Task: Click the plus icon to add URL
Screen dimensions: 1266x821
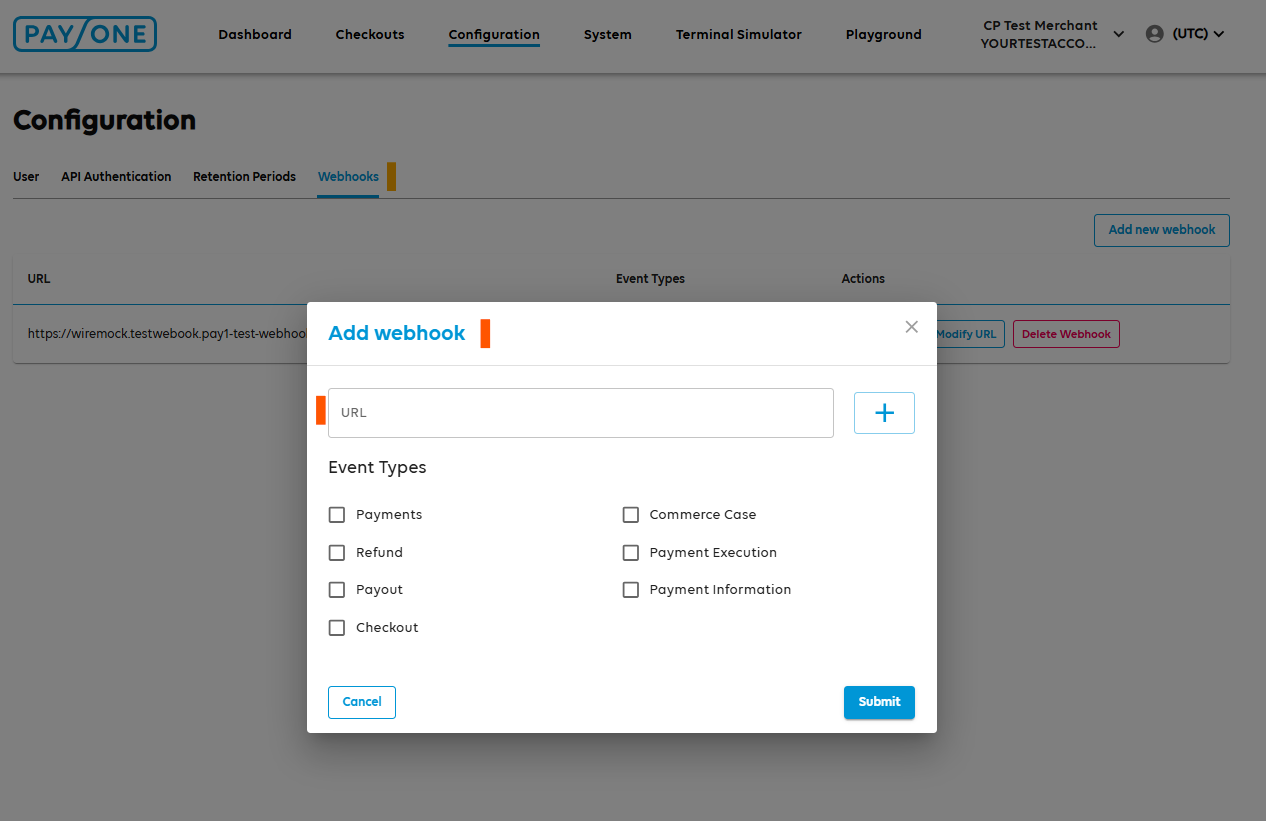Action: click(x=884, y=413)
